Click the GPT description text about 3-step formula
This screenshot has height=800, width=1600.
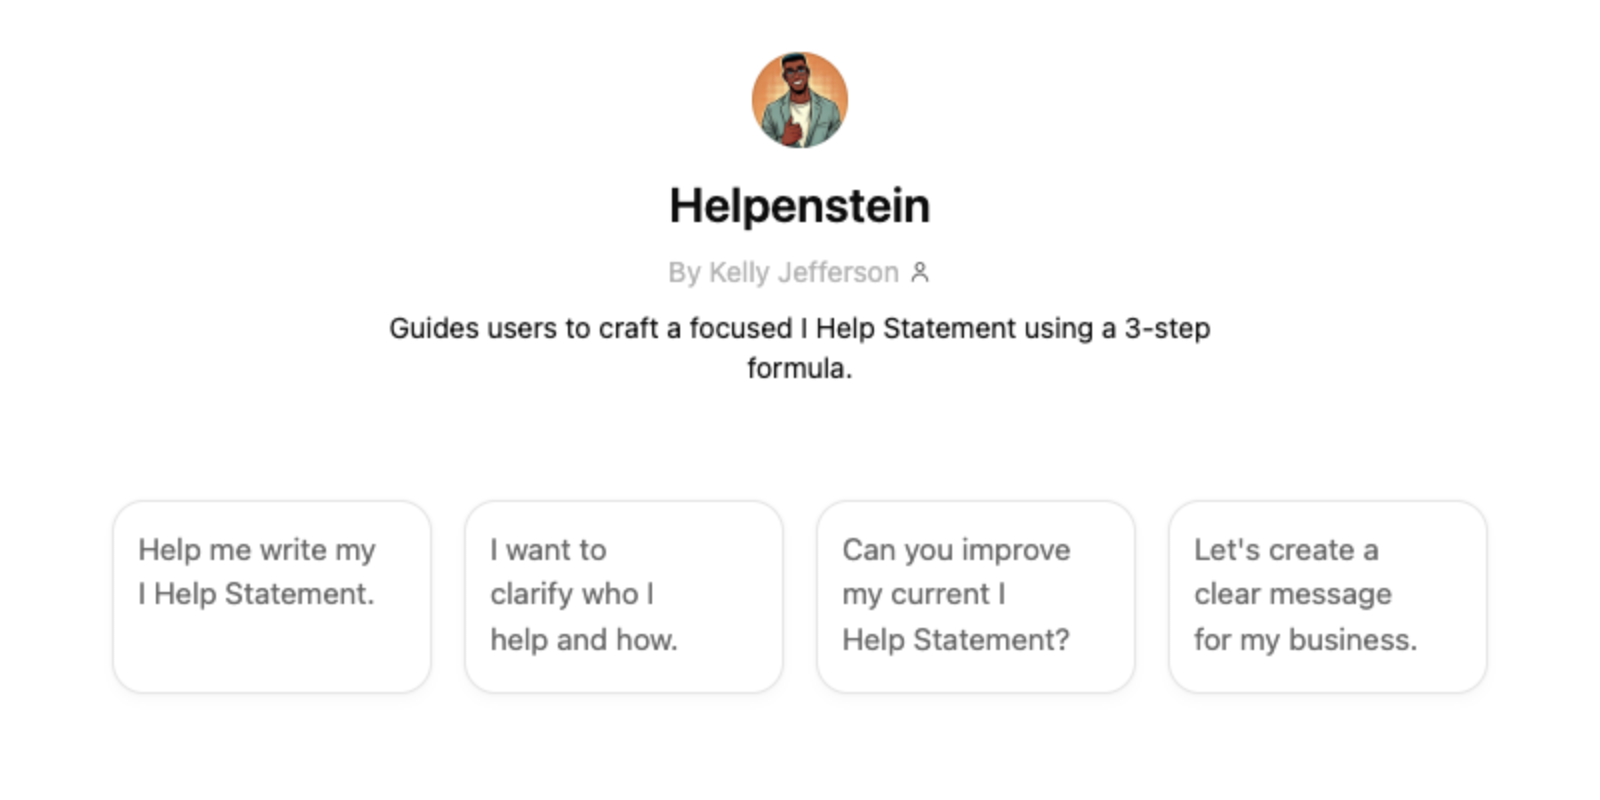[800, 348]
